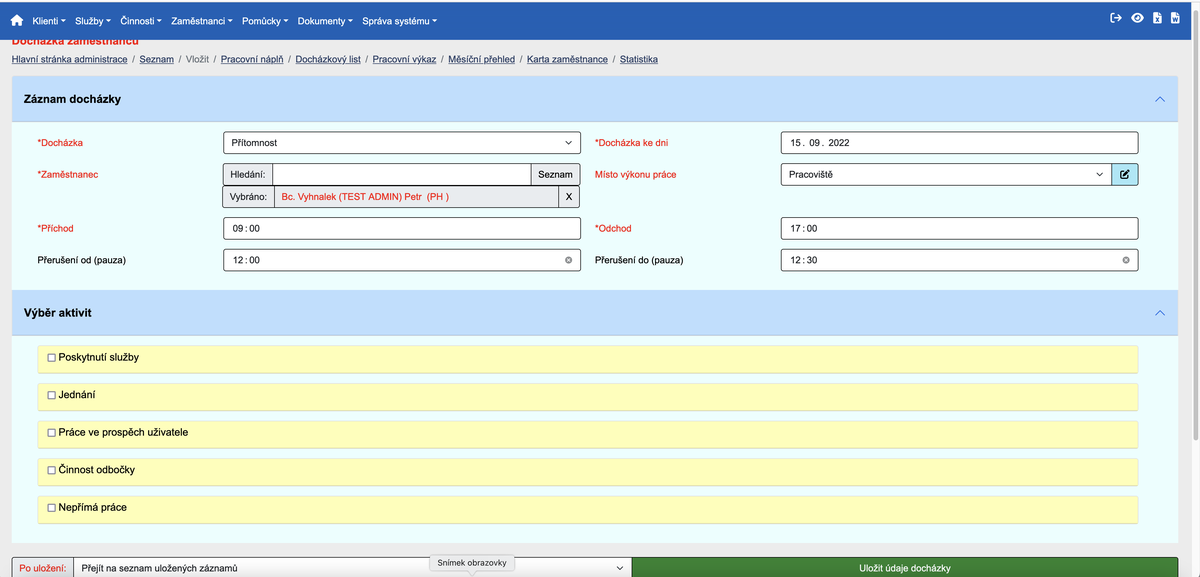Enable the Jednání activity

pyautogui.click(x=51, y=394)
